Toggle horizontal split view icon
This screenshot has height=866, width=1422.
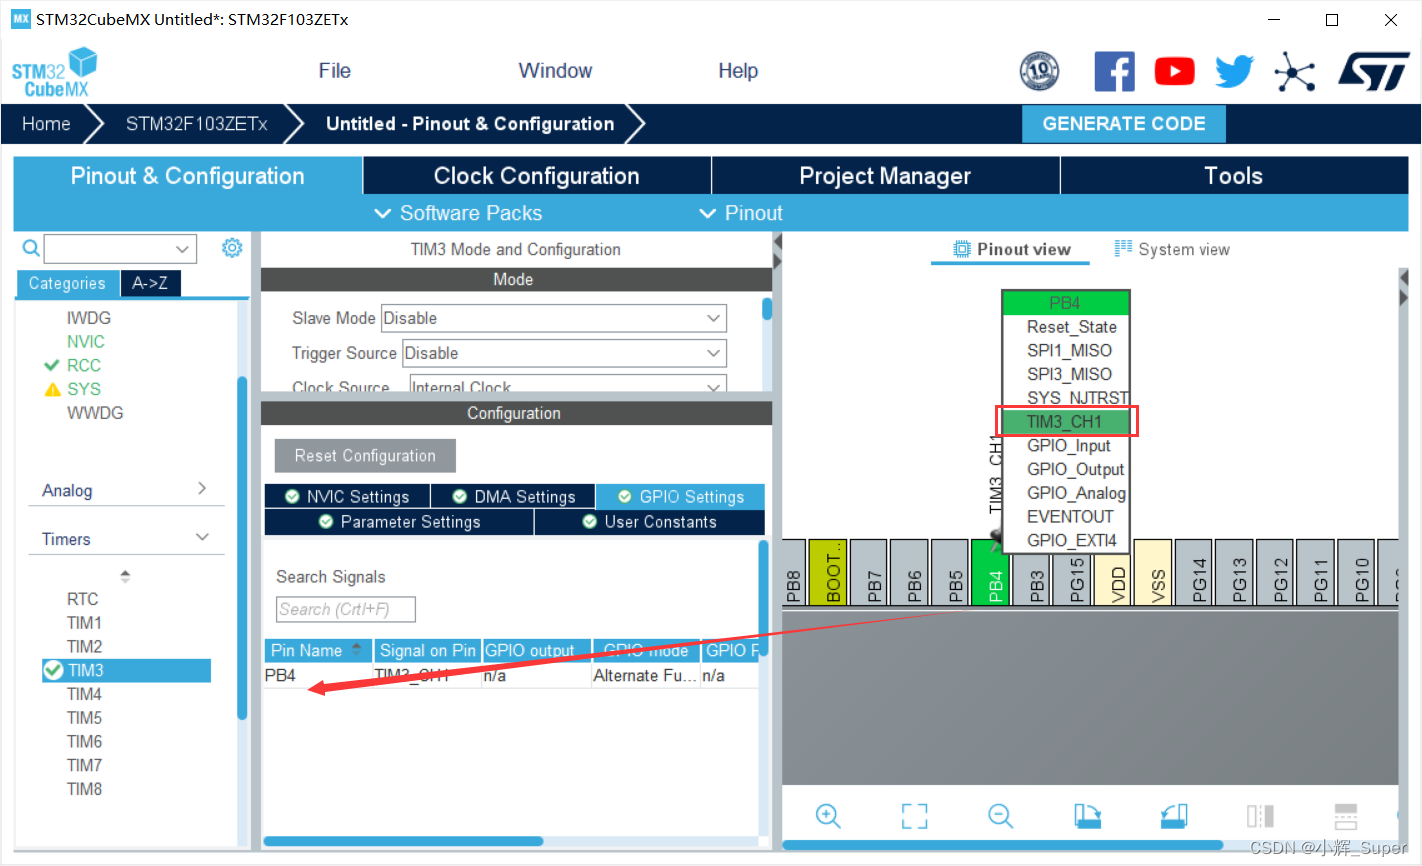tap(1346, 816)
